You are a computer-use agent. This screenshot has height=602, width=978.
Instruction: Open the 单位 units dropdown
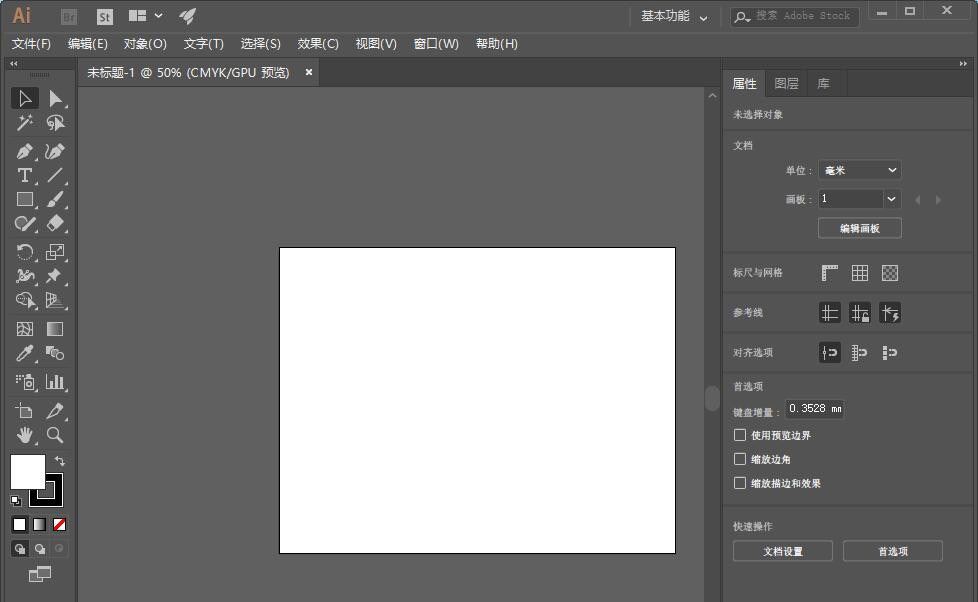pos(859,170)
